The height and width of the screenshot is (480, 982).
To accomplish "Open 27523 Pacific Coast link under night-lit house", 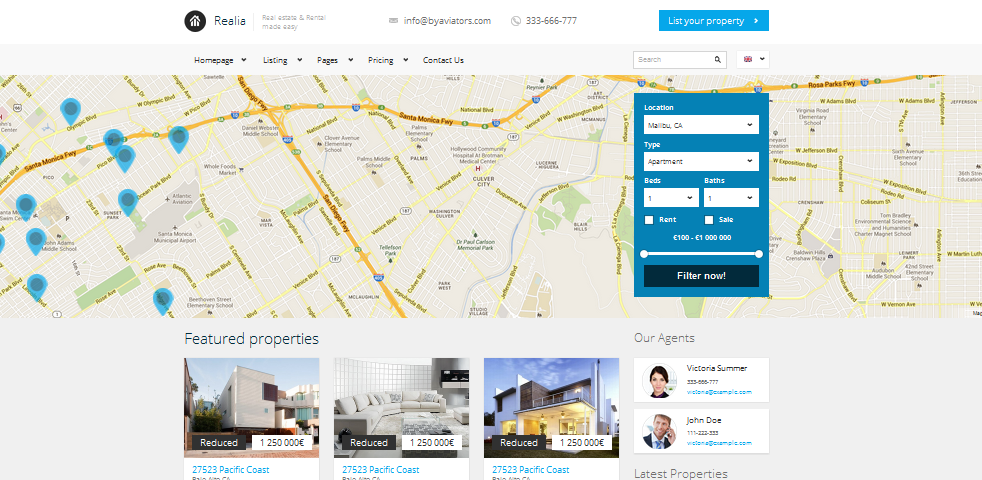I will [x=530, y=469].
